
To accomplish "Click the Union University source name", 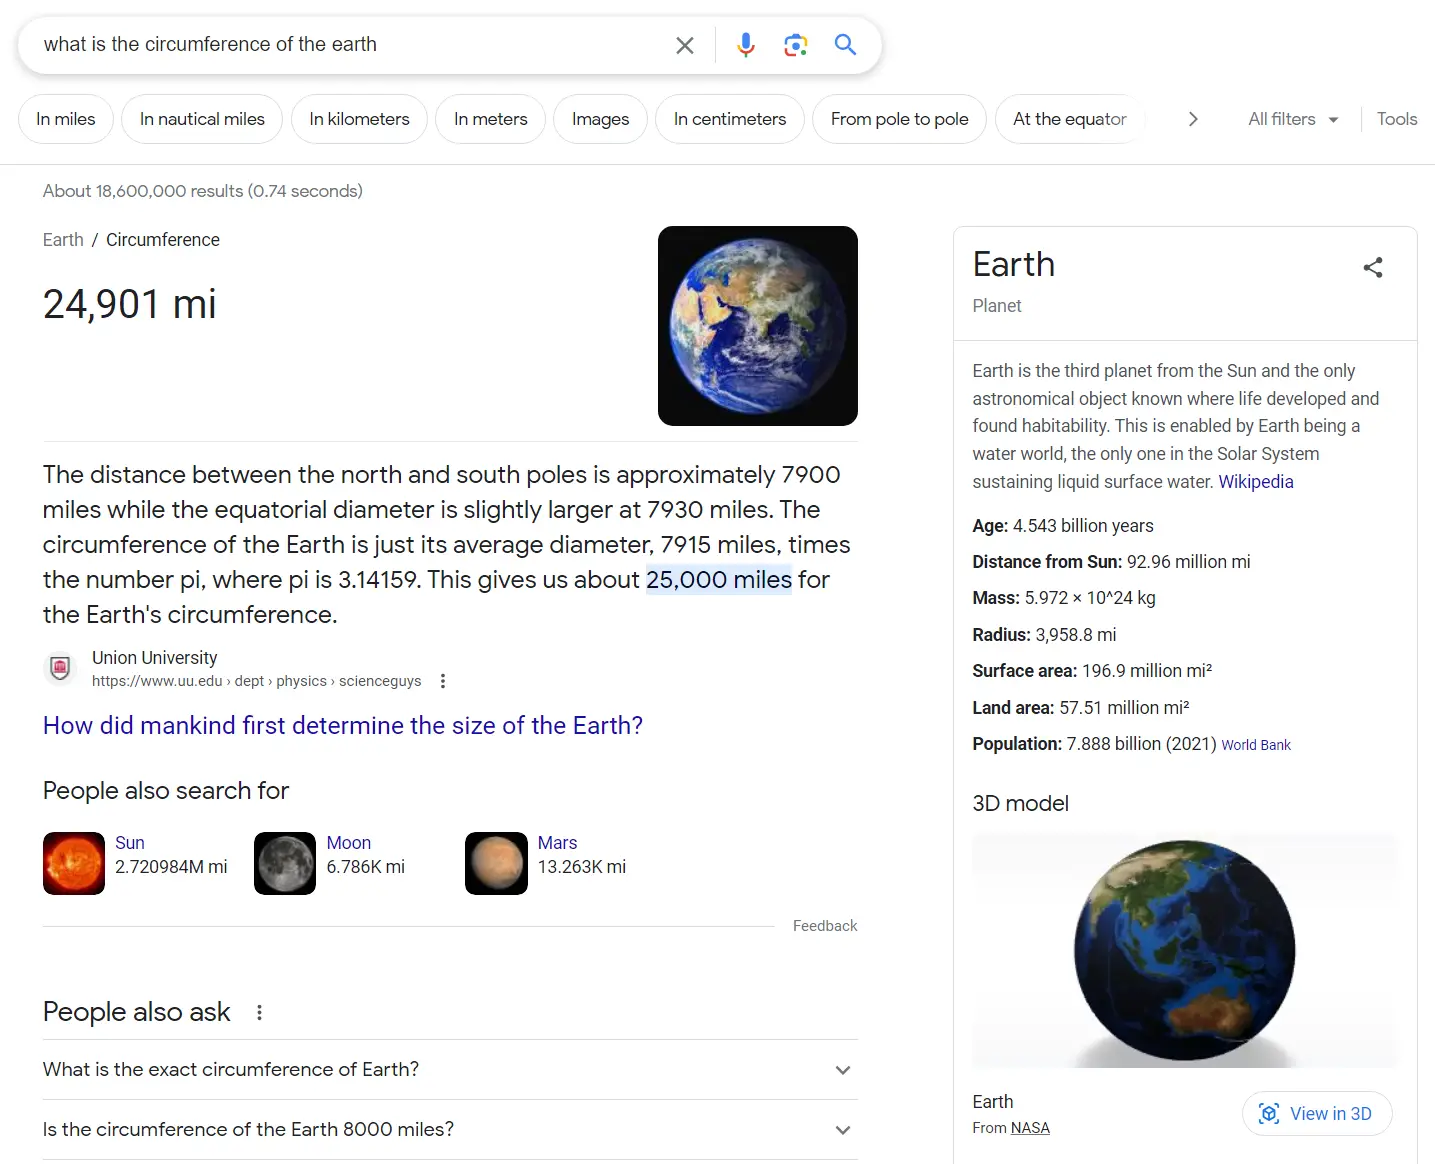I will (154, 658).
